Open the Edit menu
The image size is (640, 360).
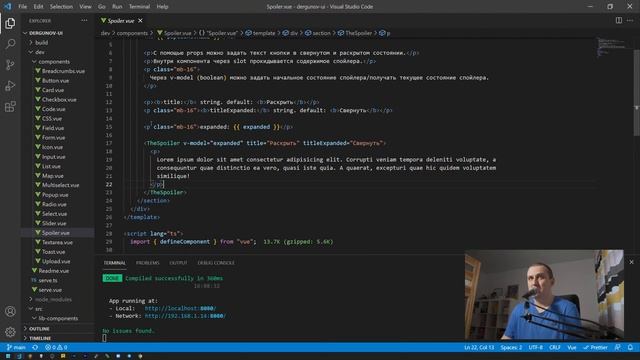[38, 7]
